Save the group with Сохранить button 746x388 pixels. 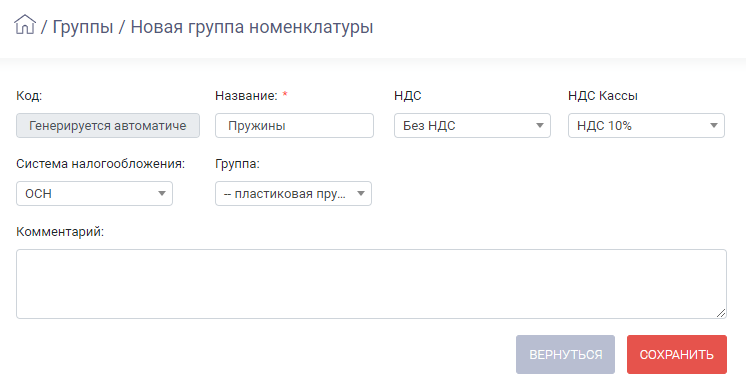coord(677,354)
